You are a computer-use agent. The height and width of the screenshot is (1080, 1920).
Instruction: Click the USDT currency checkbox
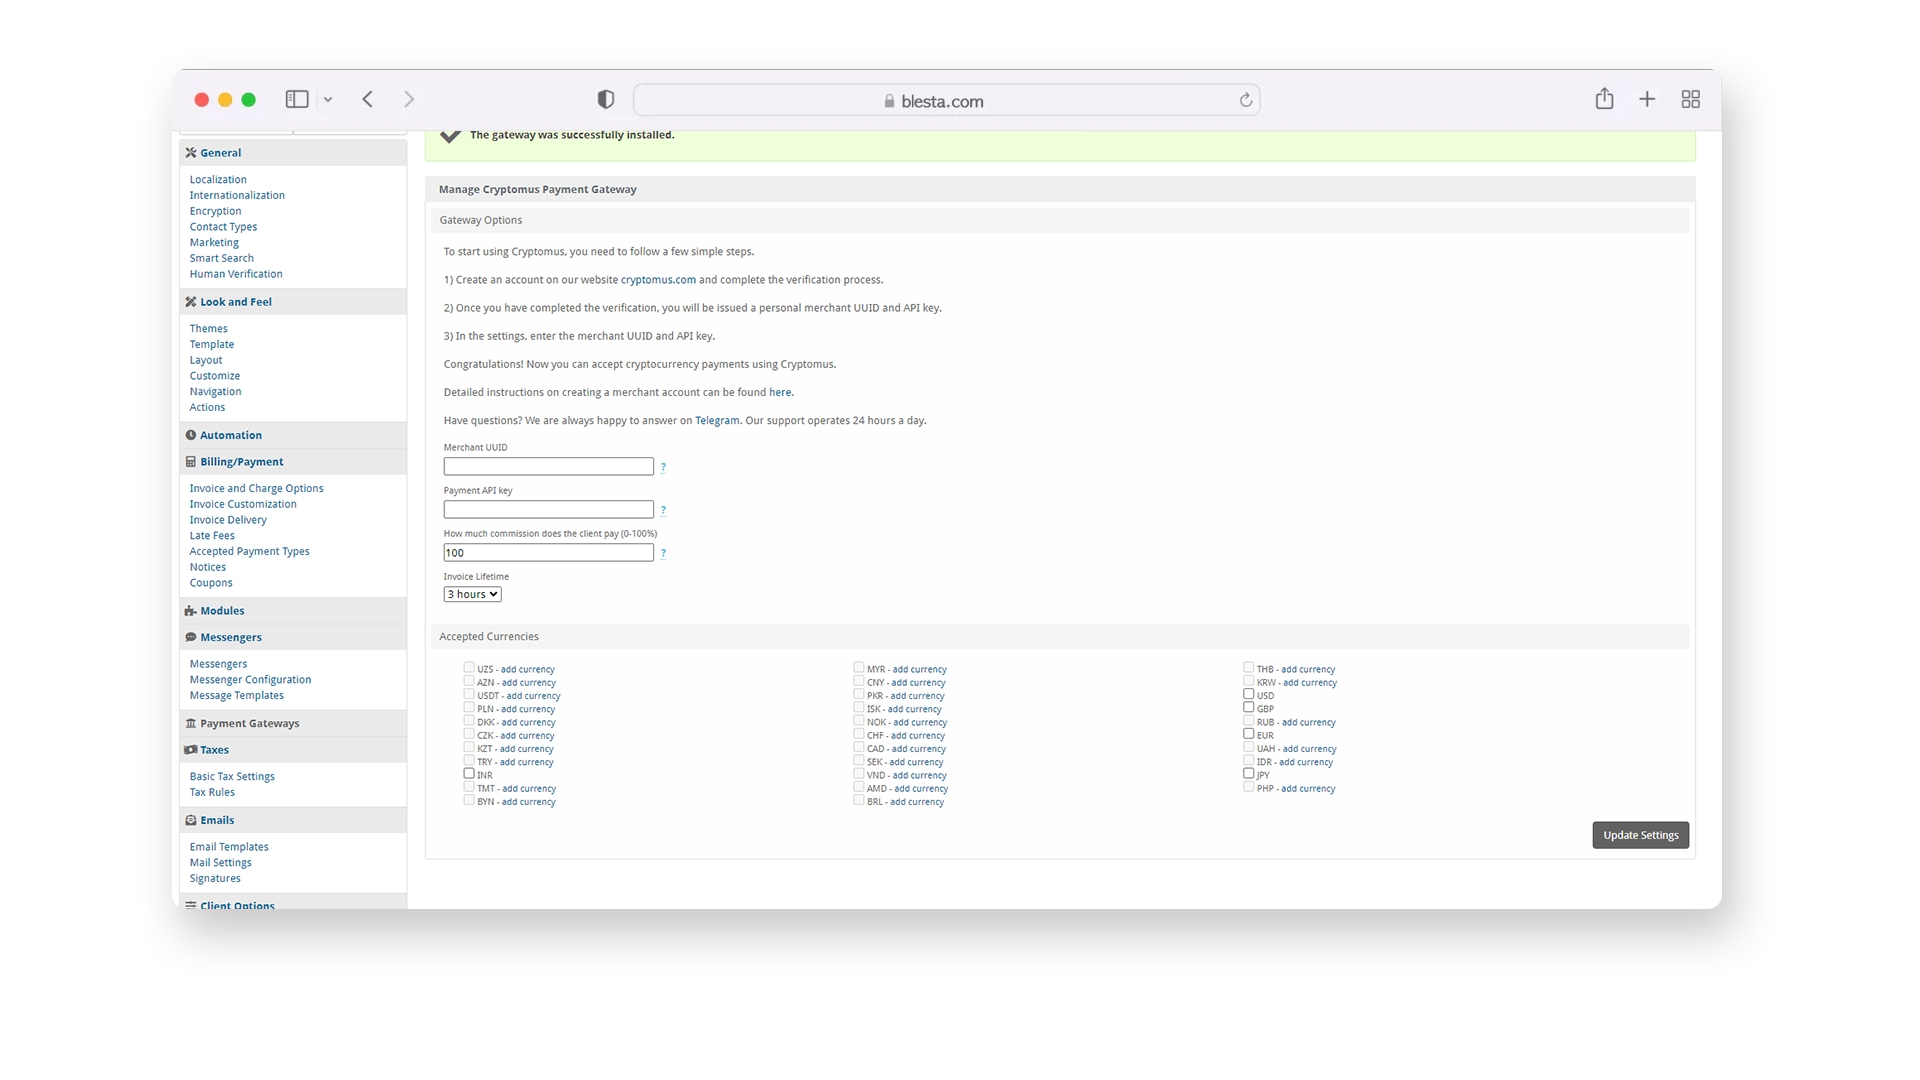coord(469,694)
